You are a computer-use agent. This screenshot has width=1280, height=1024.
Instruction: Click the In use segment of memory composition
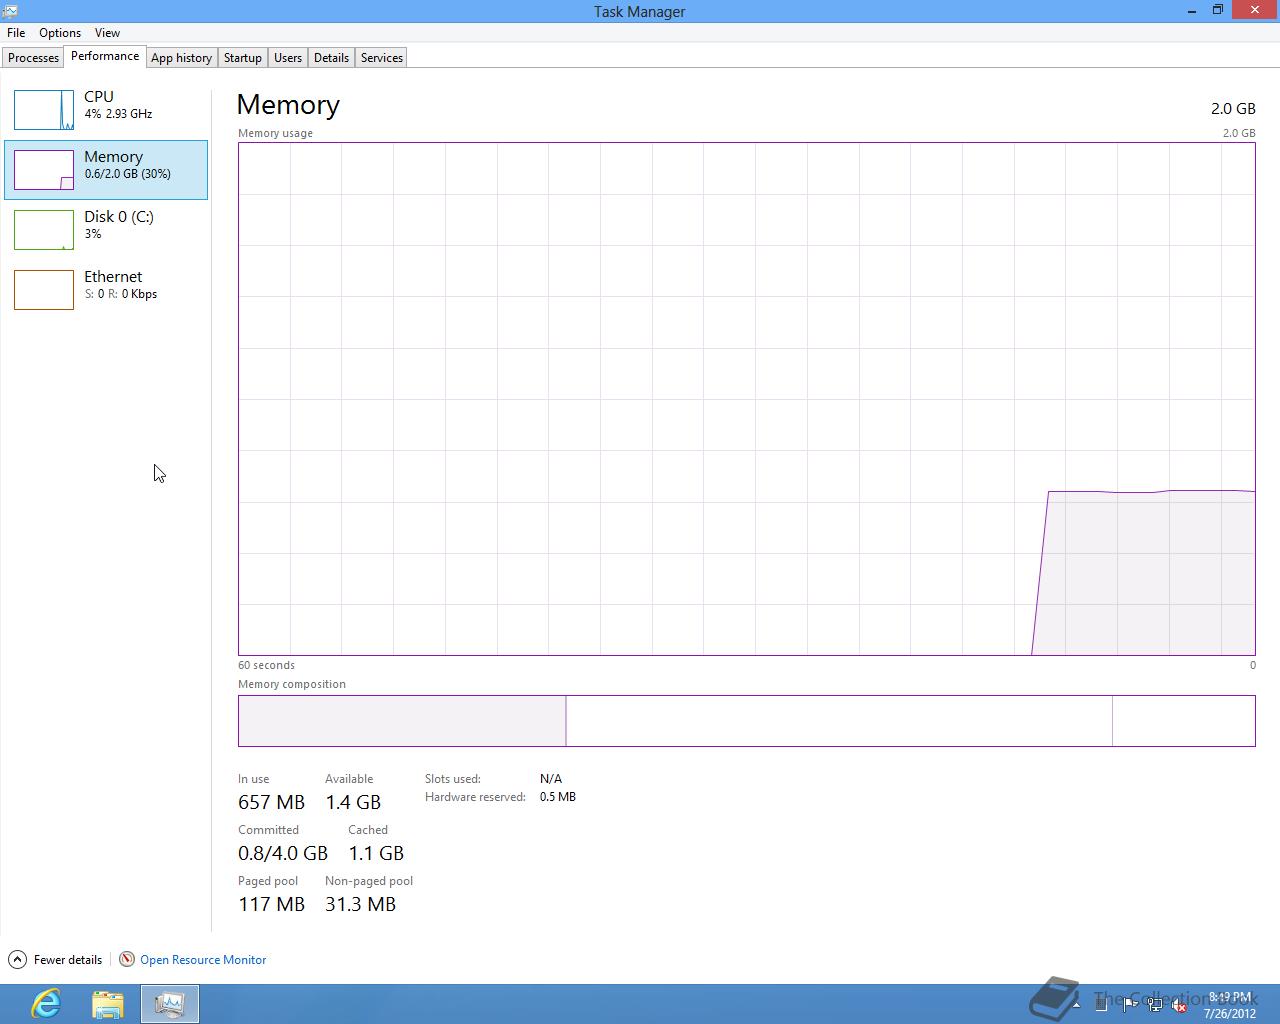click(x=402, y=721)
